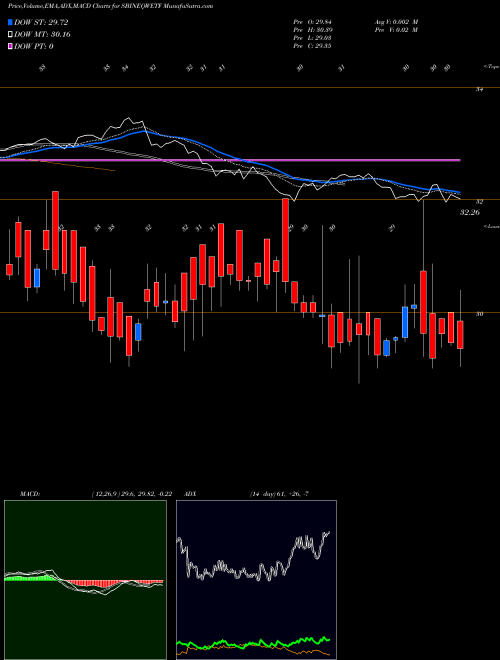Click the 32.26 current value label

point(470,213)
